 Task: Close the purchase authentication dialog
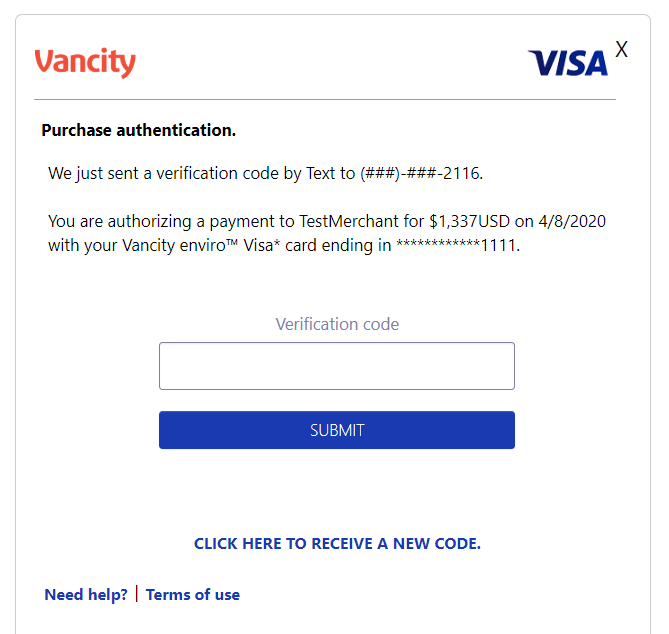click(x=622, y=49)
